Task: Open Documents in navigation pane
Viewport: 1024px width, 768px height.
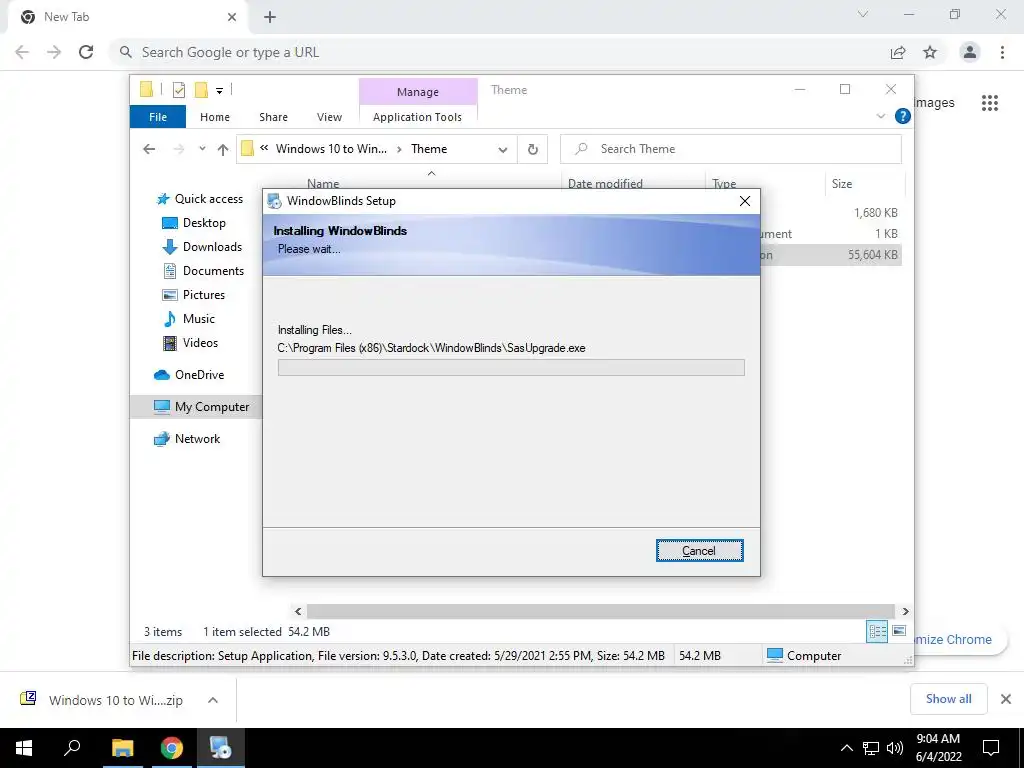Action: (203, 271)
